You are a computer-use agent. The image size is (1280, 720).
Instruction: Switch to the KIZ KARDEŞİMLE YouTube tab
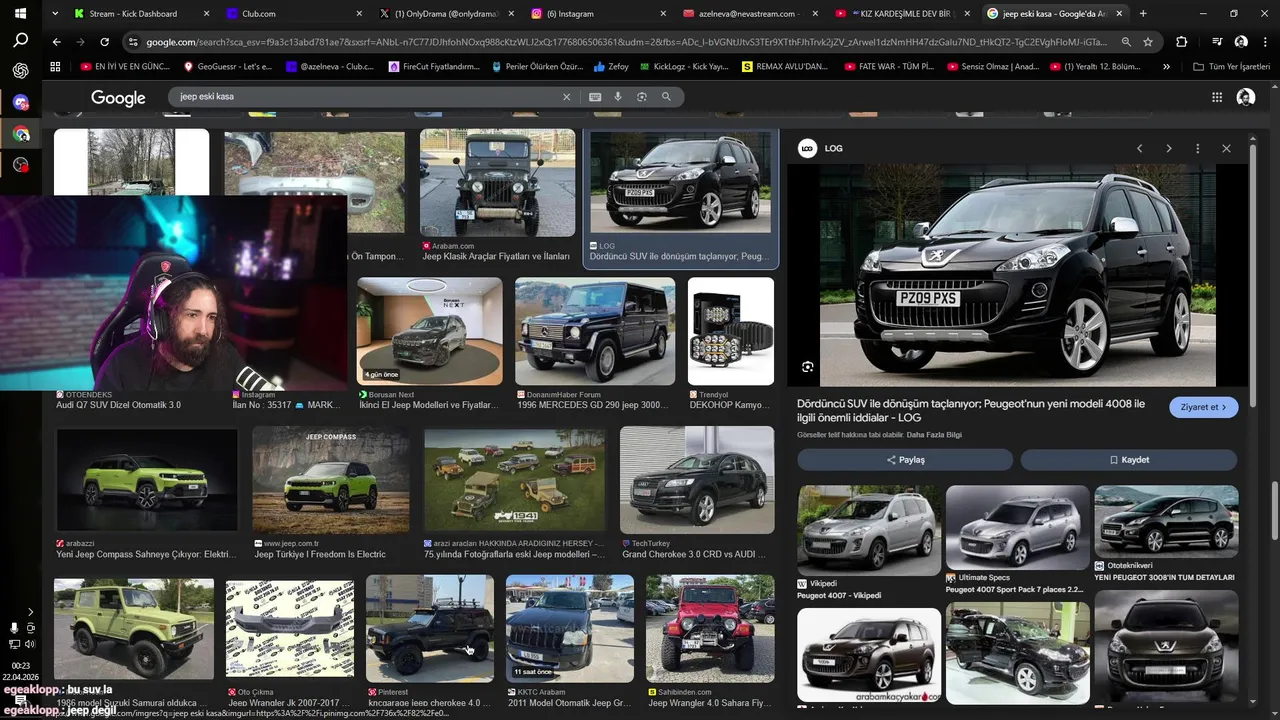pyautogui.click(x=900, y=14)
